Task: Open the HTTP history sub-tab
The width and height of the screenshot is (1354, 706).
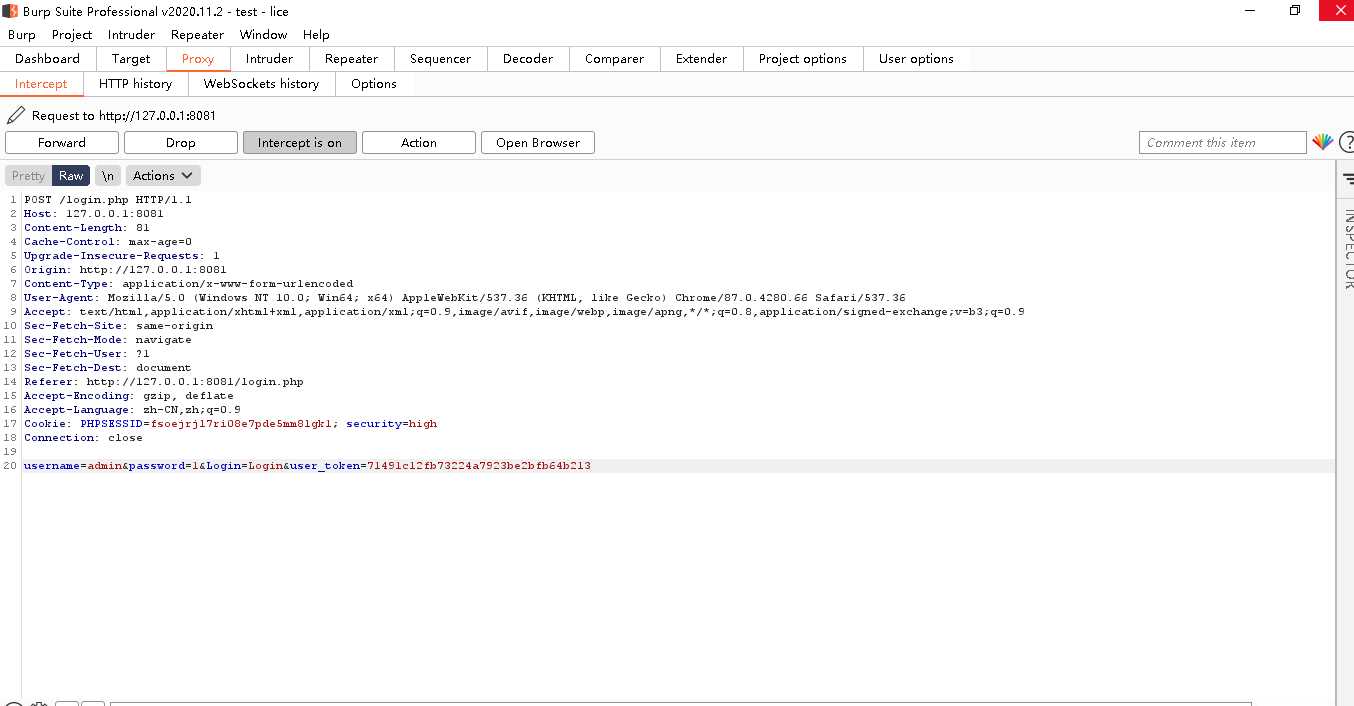Action: 135,84
